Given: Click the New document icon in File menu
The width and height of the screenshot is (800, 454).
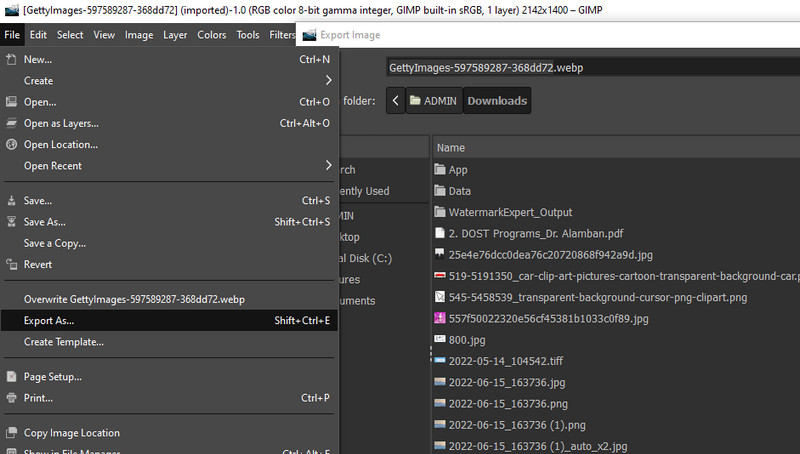Looking at the screenshot, I should tap(12, 60).
